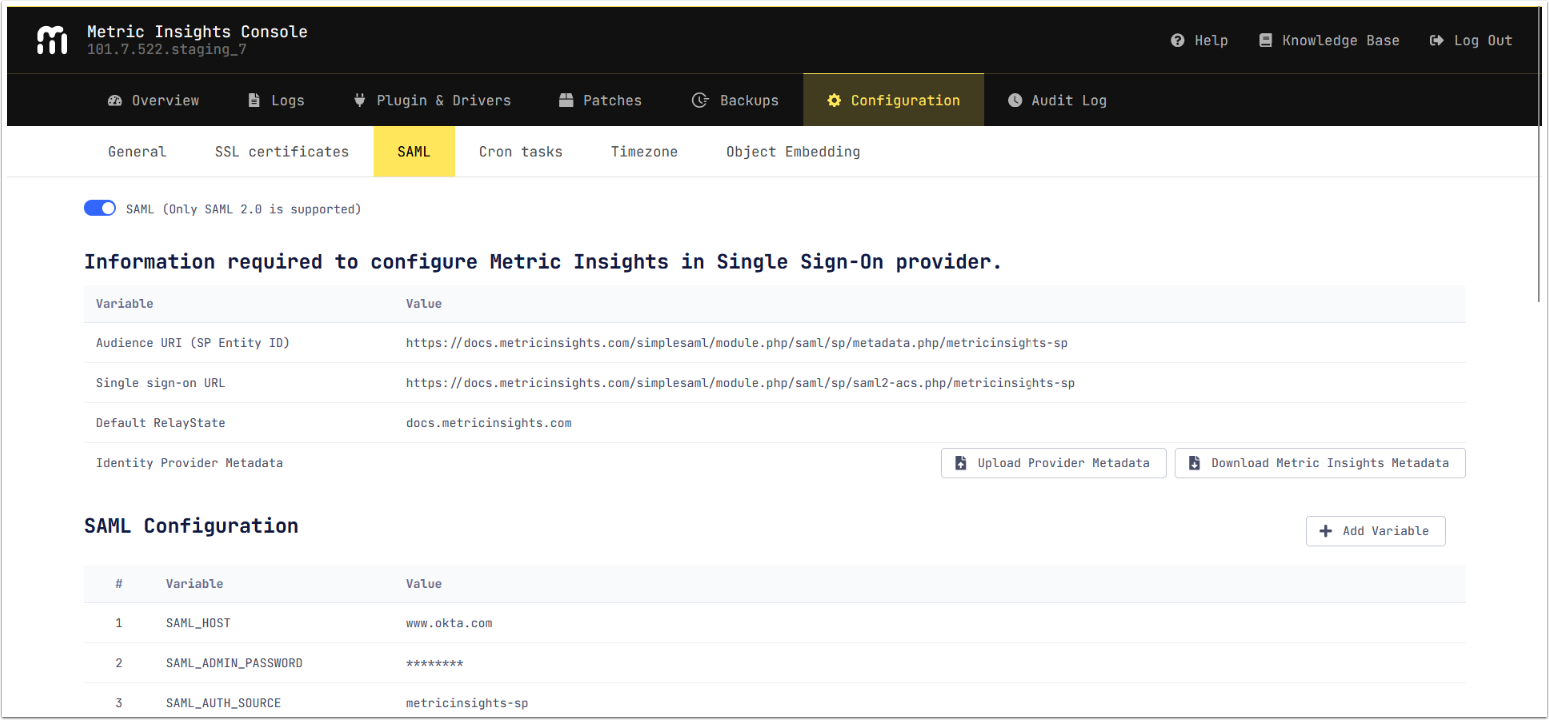Open Help via the question mark icon

click(1178, 41)
